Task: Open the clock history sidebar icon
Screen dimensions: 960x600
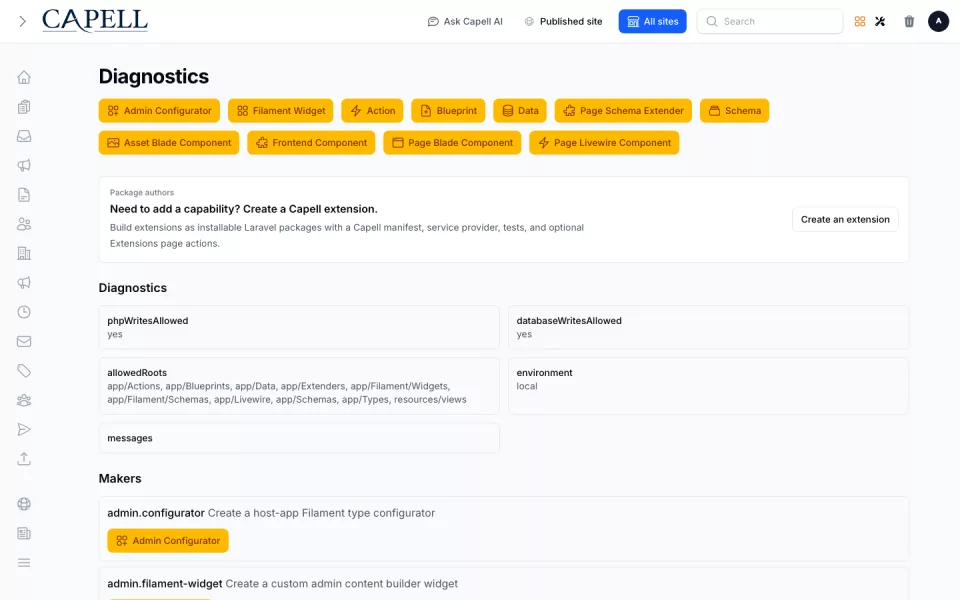Action: (x=24, y=312)
